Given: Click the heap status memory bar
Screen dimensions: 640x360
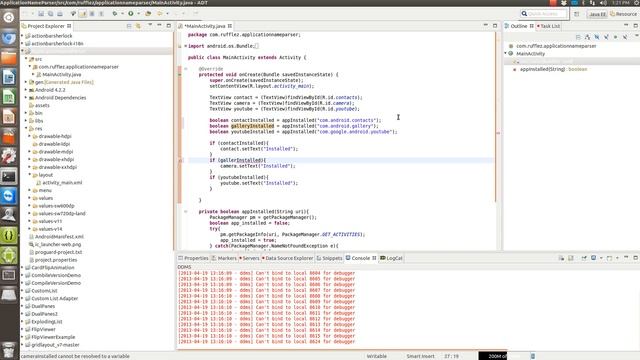Looking at the screenshot, I should 503,356.
